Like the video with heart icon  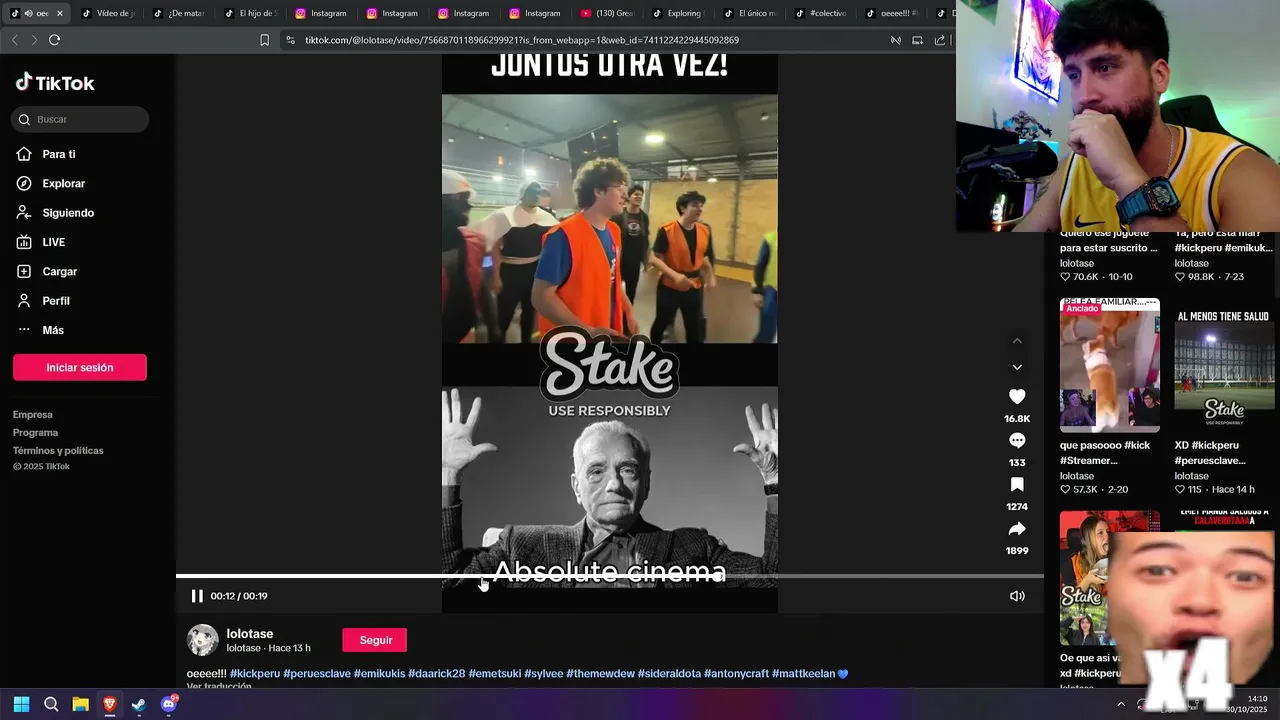pyautogui.click(x=1017, y=397)
